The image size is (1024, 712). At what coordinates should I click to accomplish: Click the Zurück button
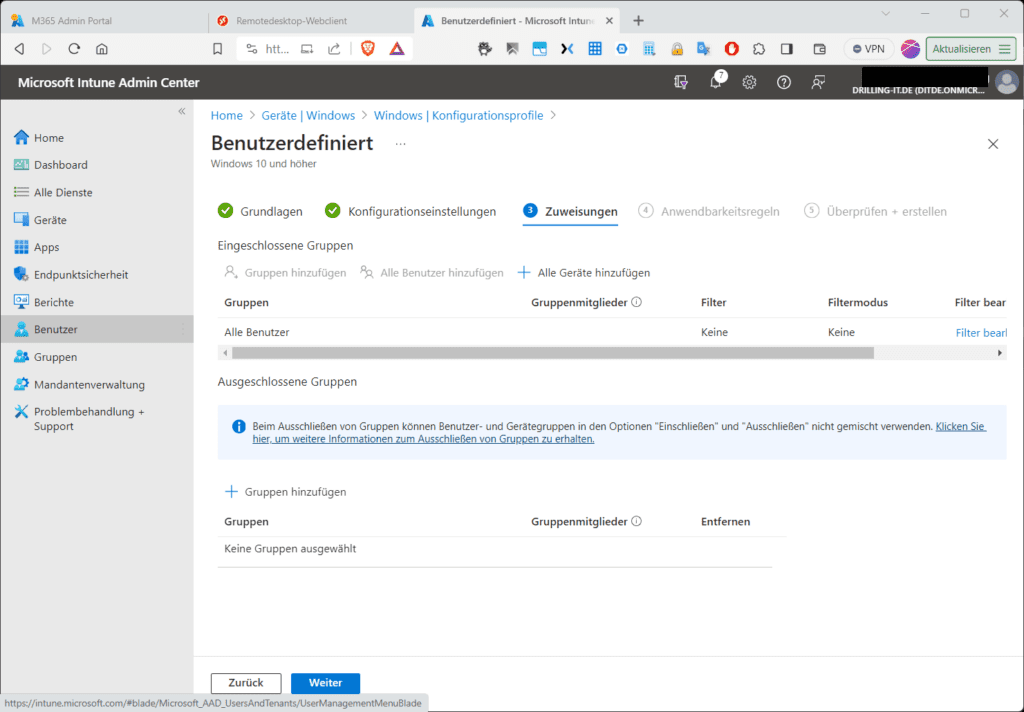tap(246, 683)
